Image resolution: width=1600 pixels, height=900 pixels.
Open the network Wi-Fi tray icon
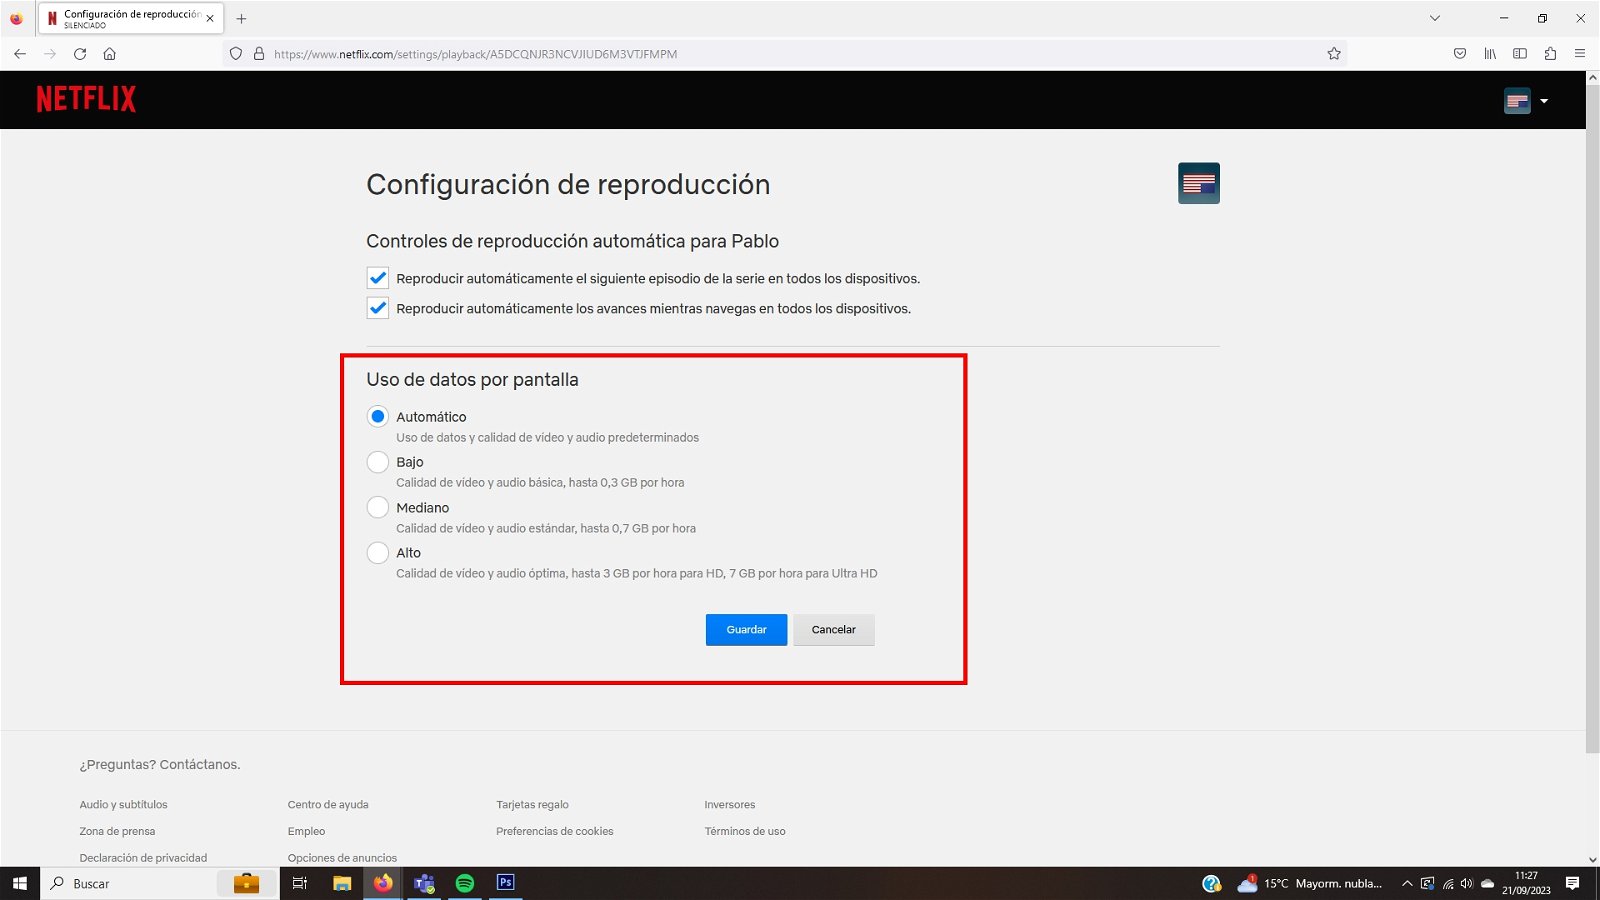point(1448,883)
